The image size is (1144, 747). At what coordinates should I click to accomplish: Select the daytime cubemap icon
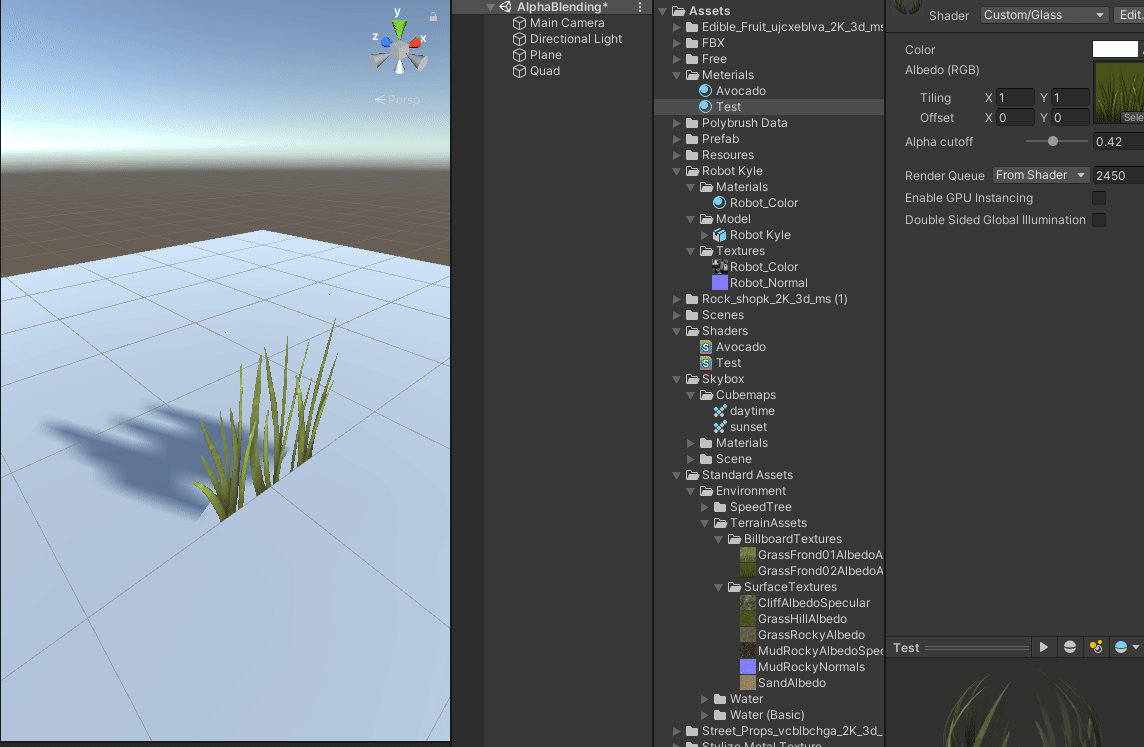click(720, 411)
